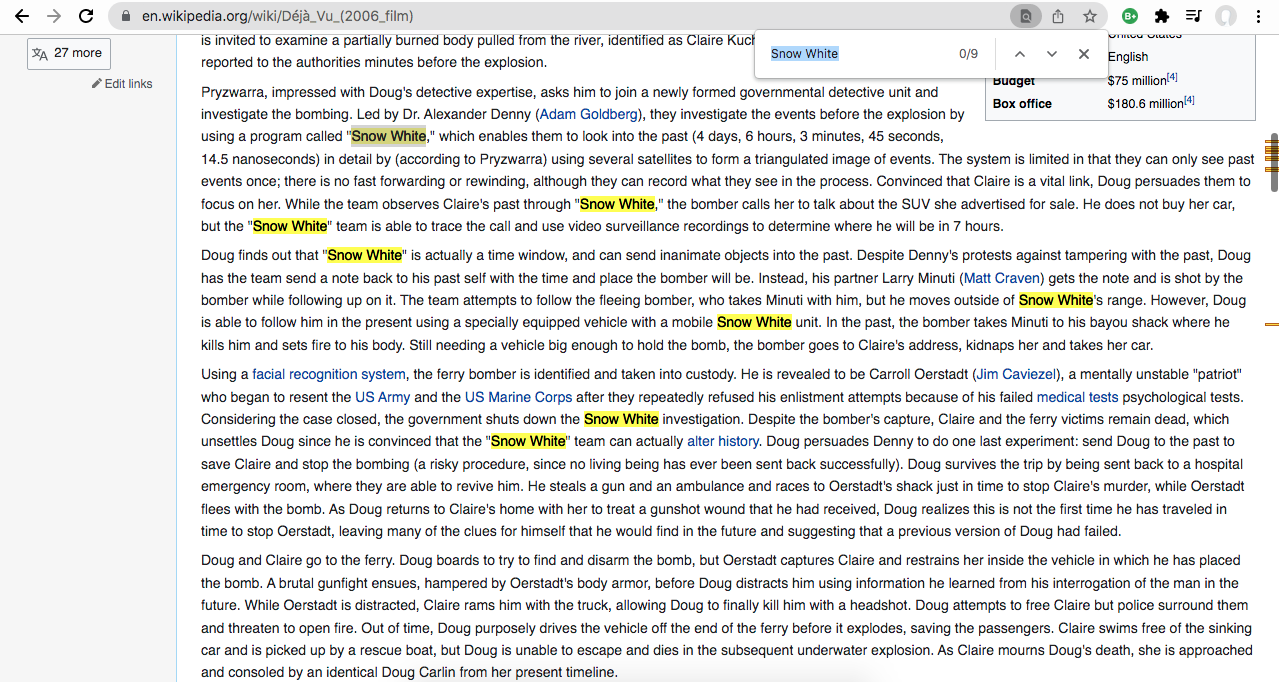
Task: Click the English language value in infobox
Action: click(1128, 57)
